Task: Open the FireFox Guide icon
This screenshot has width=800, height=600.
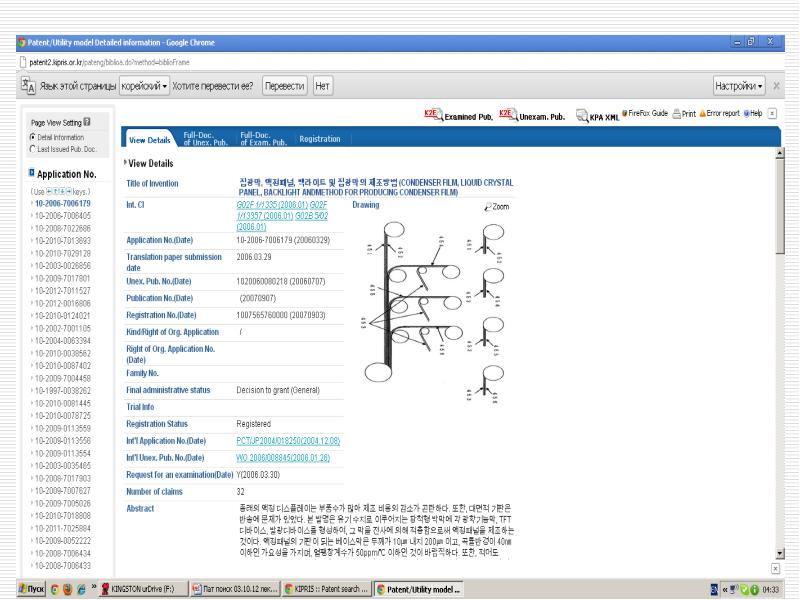Action: 624,114
